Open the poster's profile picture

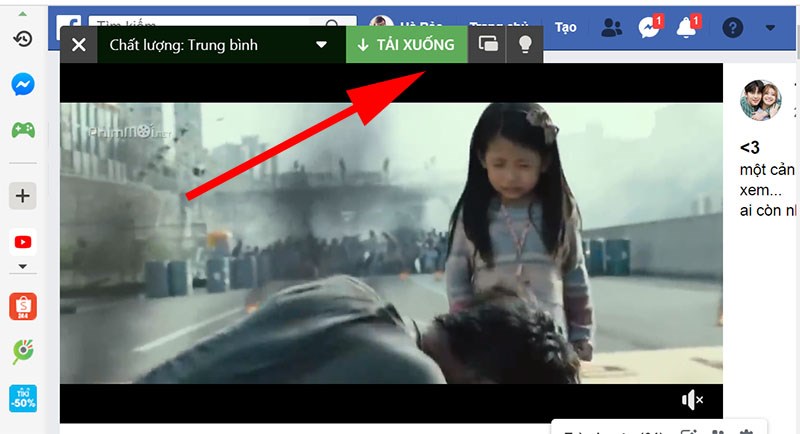coord(761,100)
